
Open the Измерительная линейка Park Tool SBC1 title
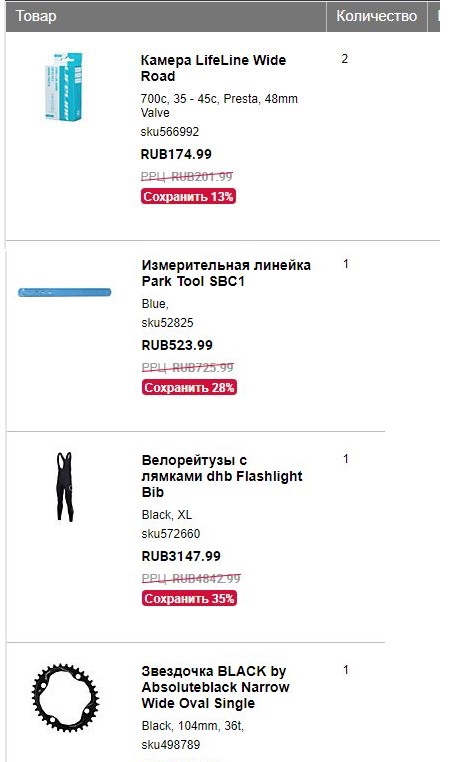pyautogui.click(x=226, y=273)
